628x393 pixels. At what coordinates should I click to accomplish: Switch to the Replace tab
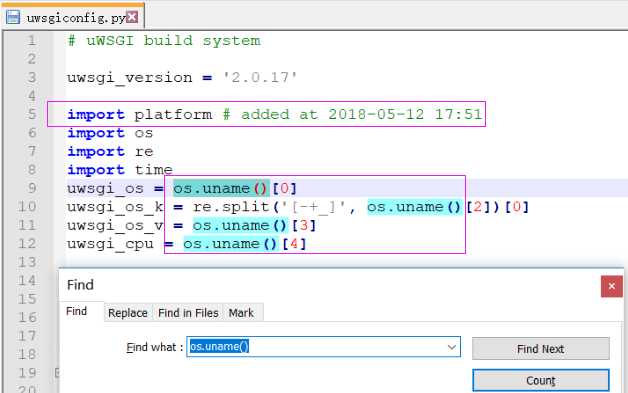pos(128,313)
